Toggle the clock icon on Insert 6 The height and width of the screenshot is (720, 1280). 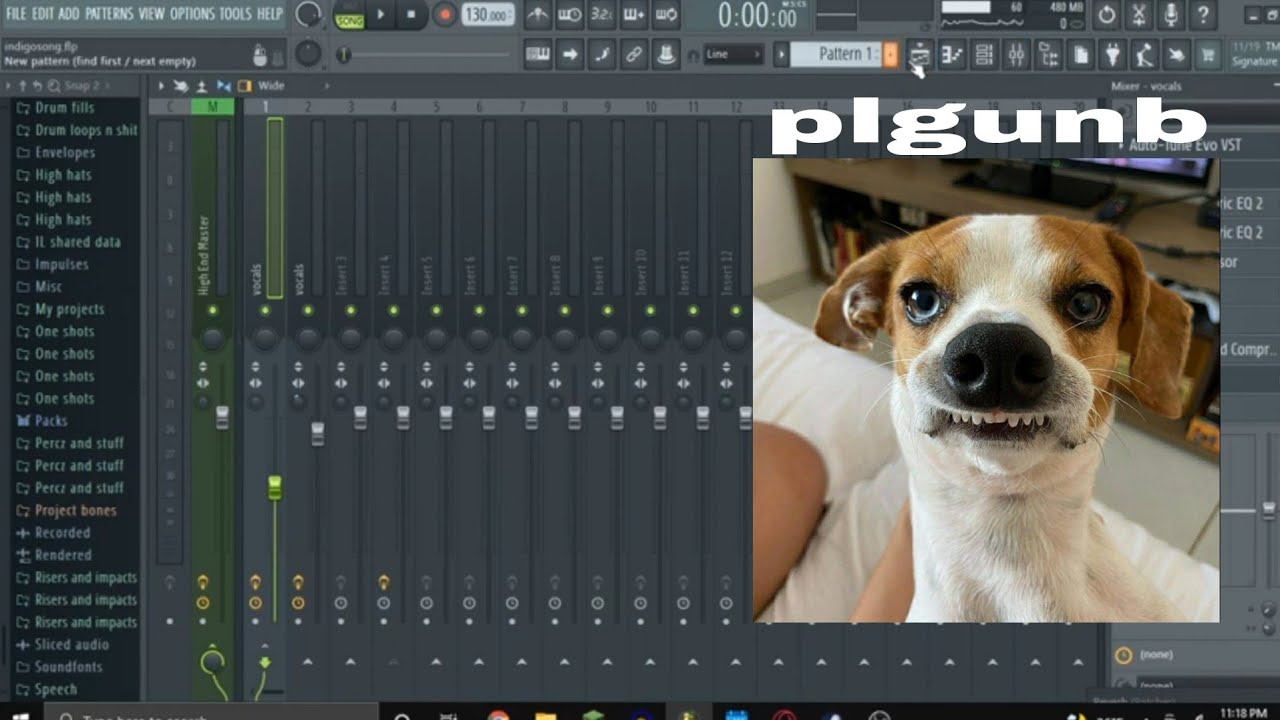tap(469, 603)
